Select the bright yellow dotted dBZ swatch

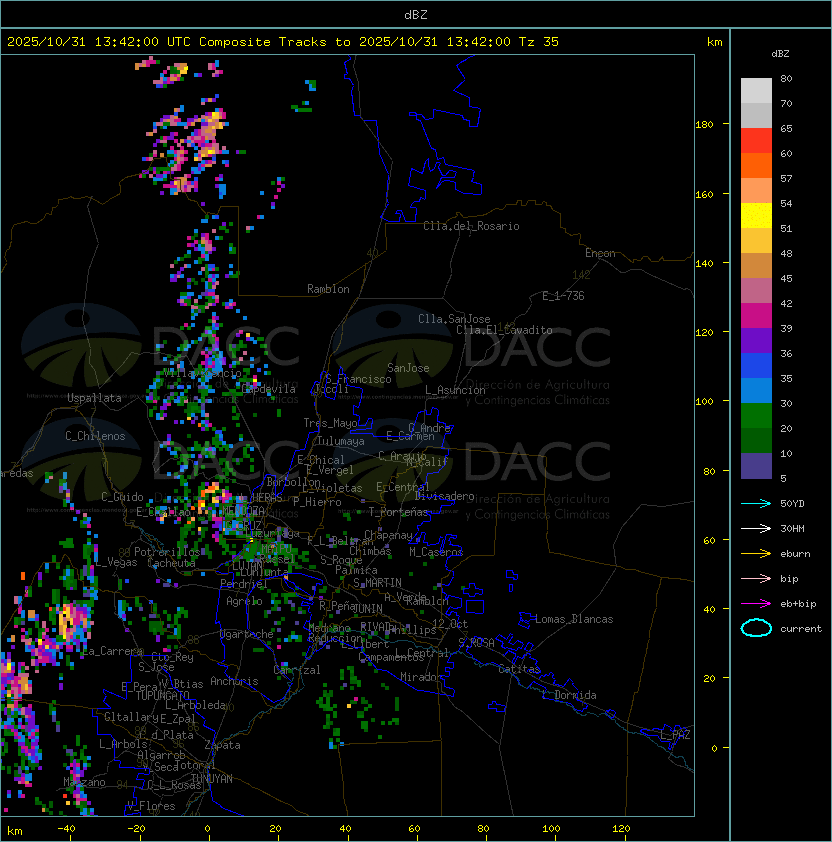tap(756, 216)
